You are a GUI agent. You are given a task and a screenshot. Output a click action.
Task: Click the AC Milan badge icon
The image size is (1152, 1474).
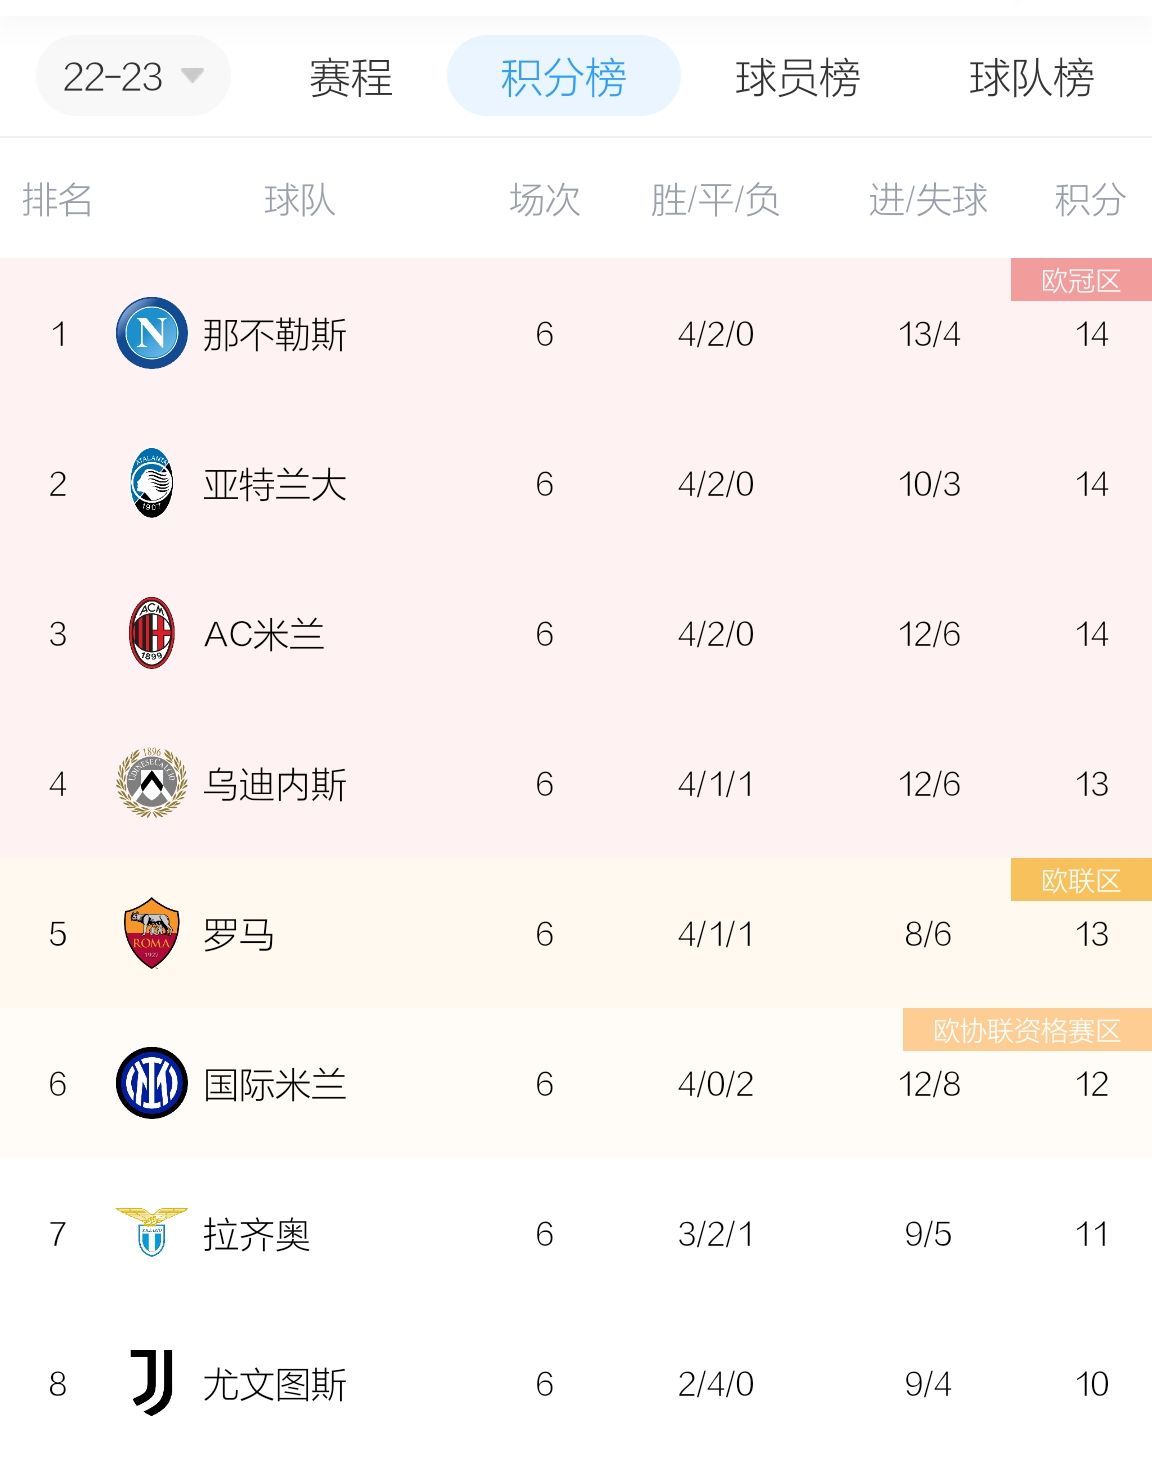[x=152, y=633]
